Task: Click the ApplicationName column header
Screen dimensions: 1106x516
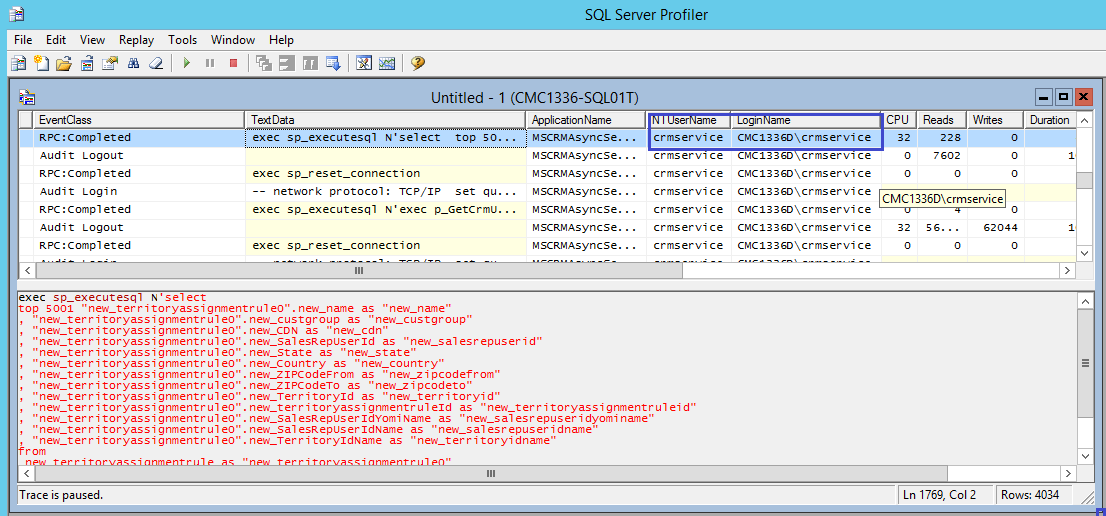Action: (586, 120)
